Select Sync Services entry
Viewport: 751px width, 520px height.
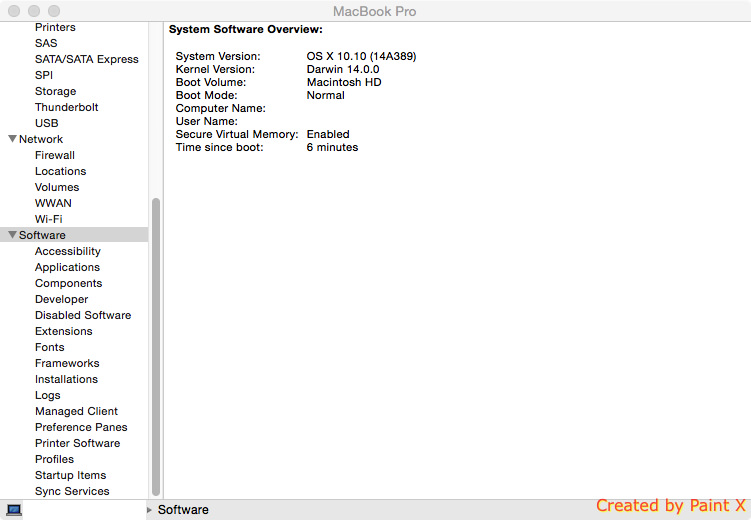click(x=72, y=491)
